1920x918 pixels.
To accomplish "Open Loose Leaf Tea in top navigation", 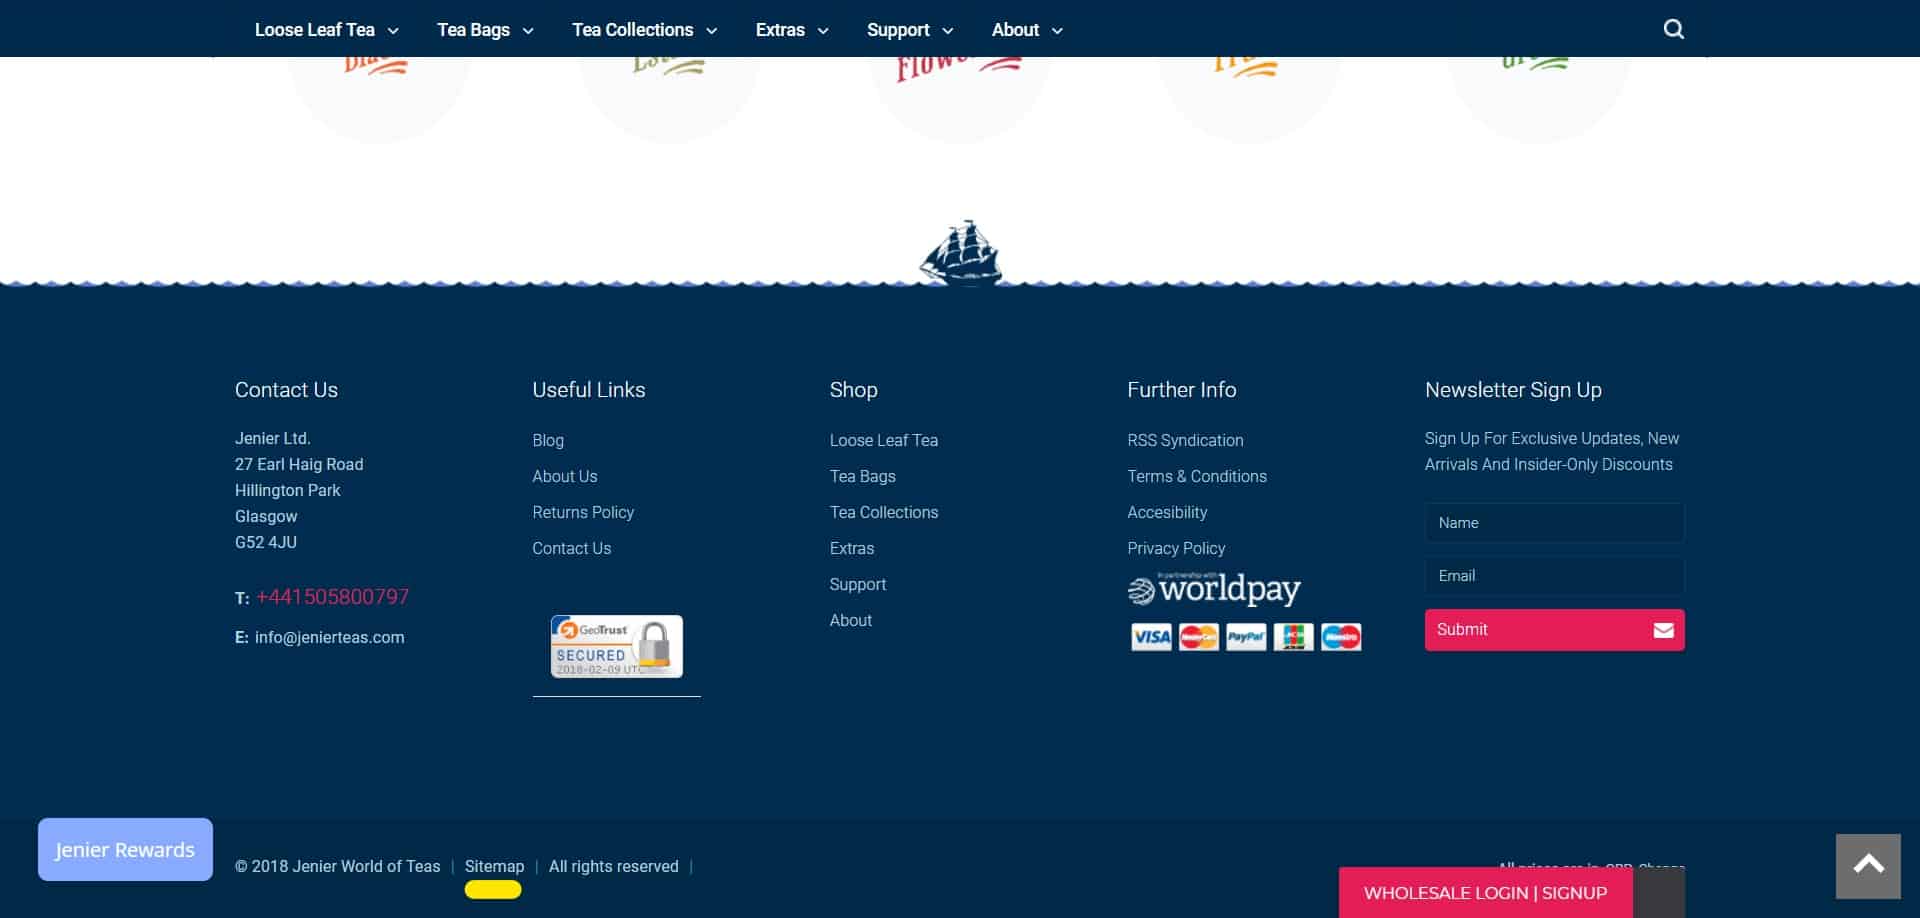I will pyautogui.click(x=314, y=30).
